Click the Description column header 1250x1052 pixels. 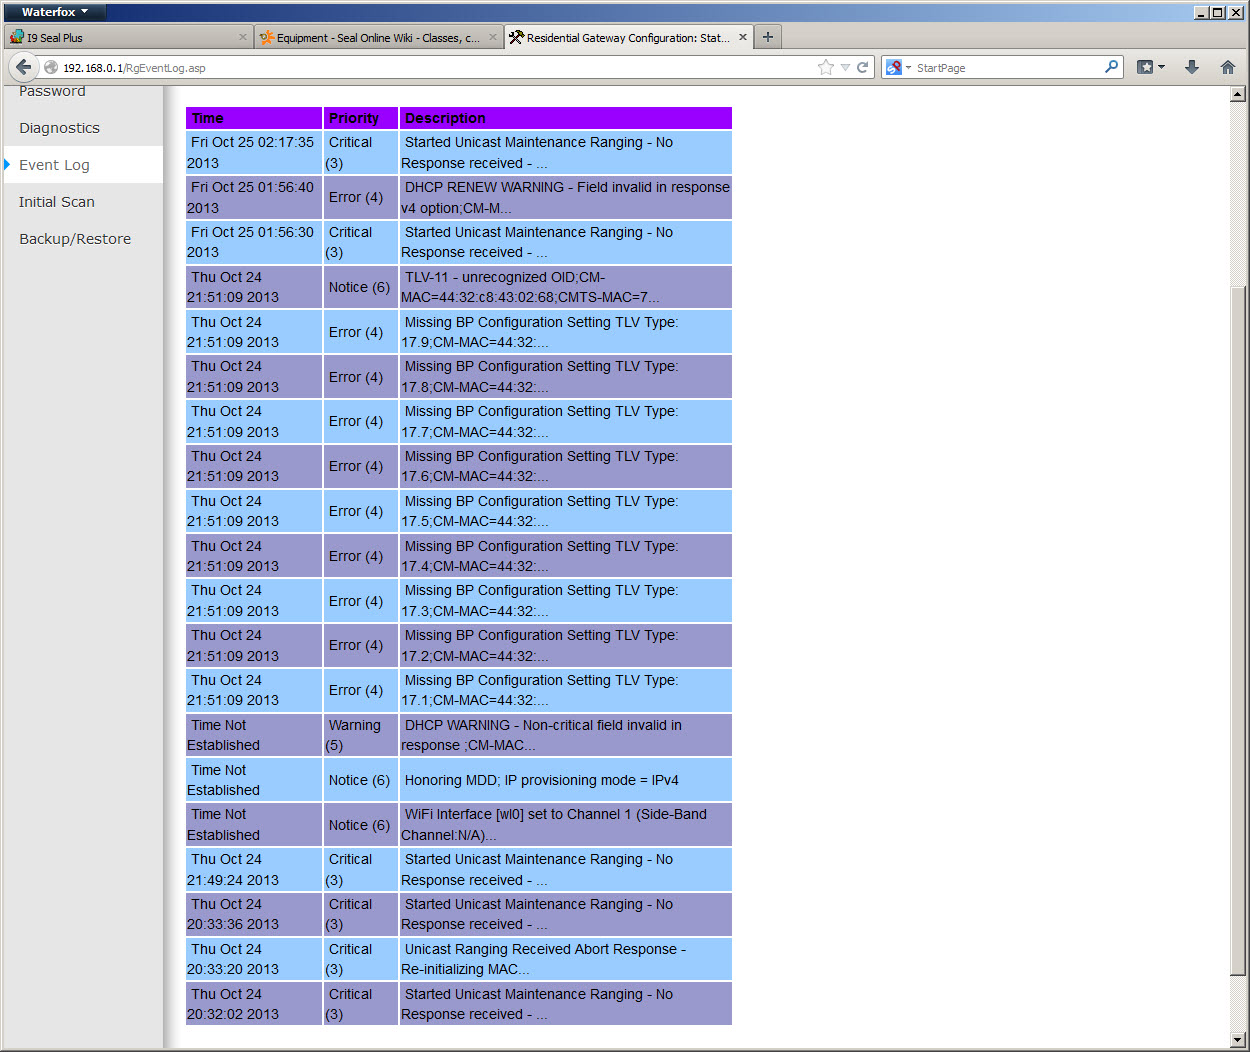566,118
